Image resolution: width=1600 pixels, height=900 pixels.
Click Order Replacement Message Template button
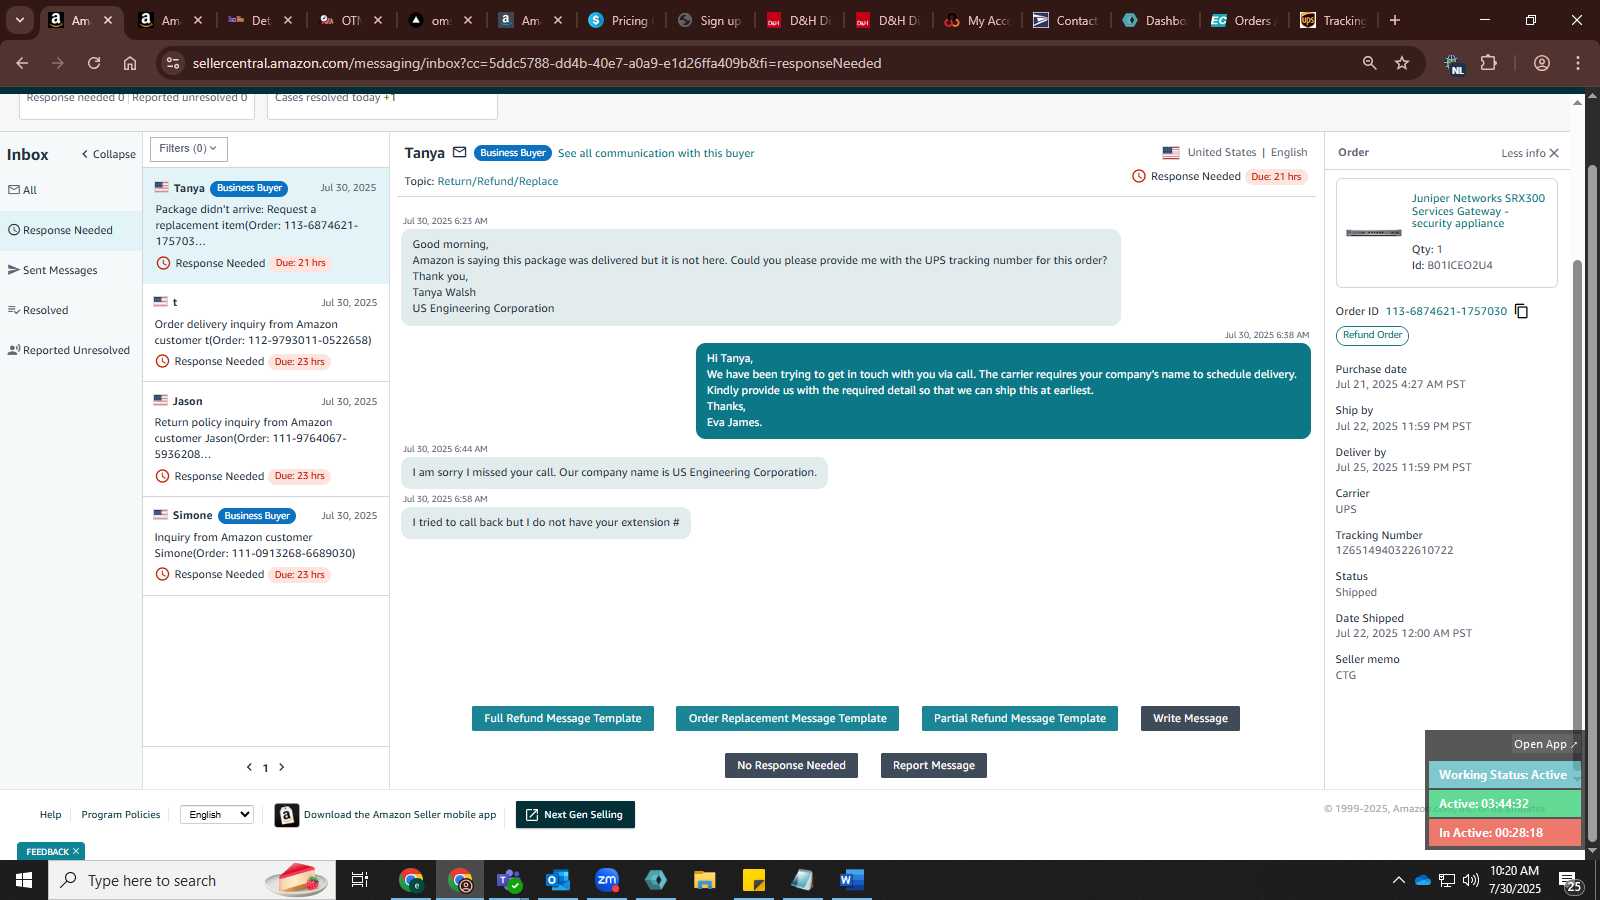click(788, 719)
